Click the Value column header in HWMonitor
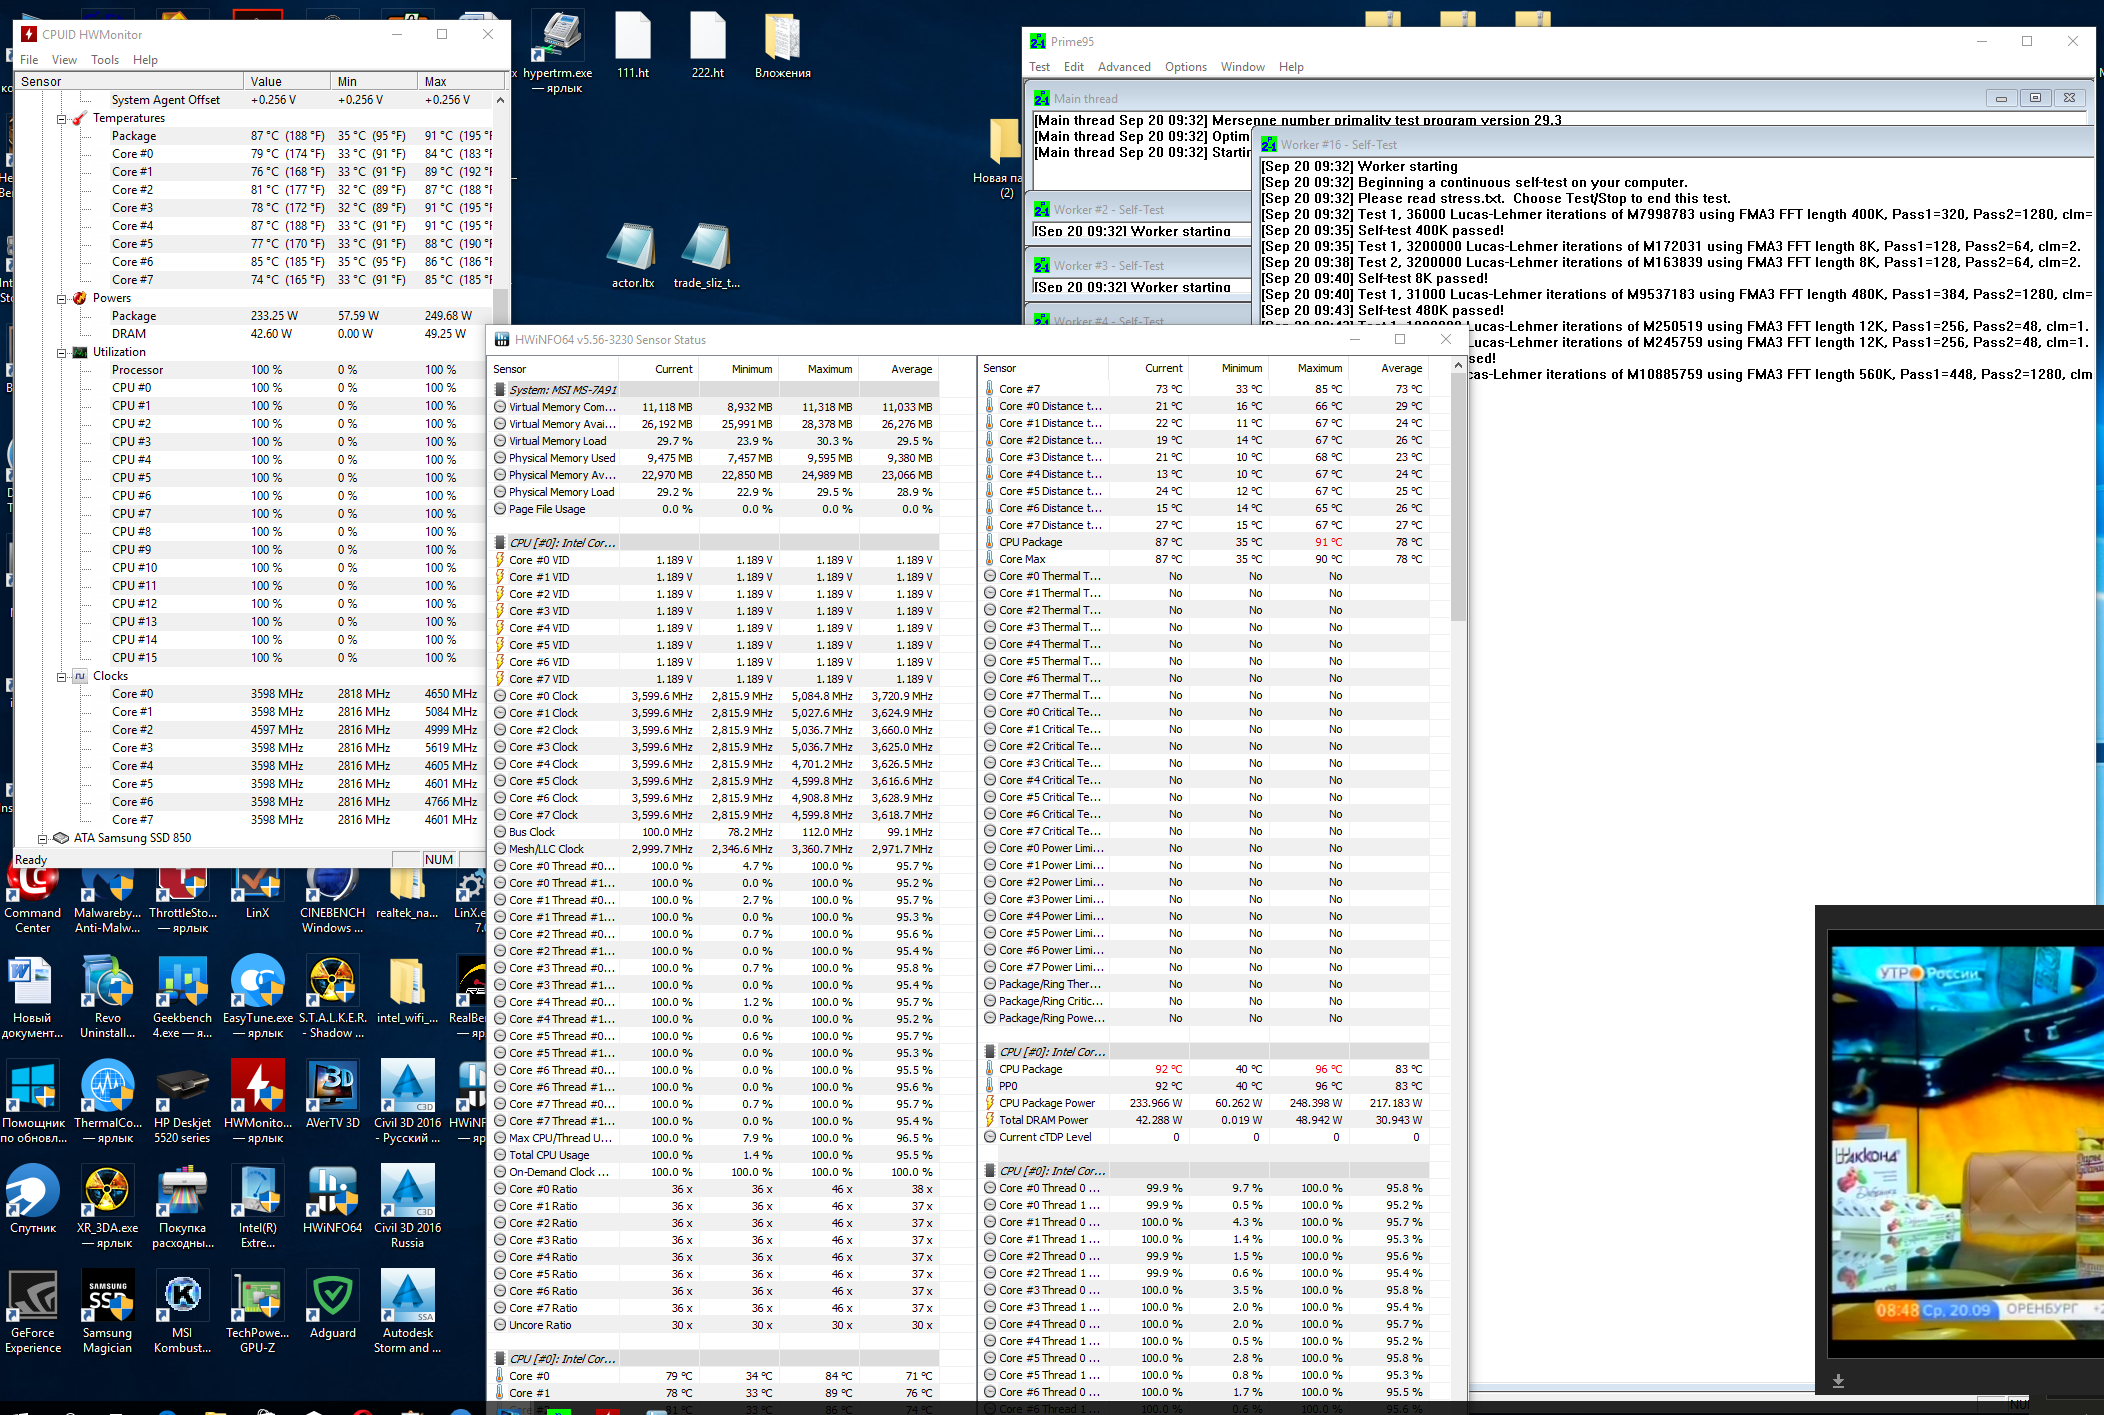This screenshot has width=2104, height=1415. [286, 82]
